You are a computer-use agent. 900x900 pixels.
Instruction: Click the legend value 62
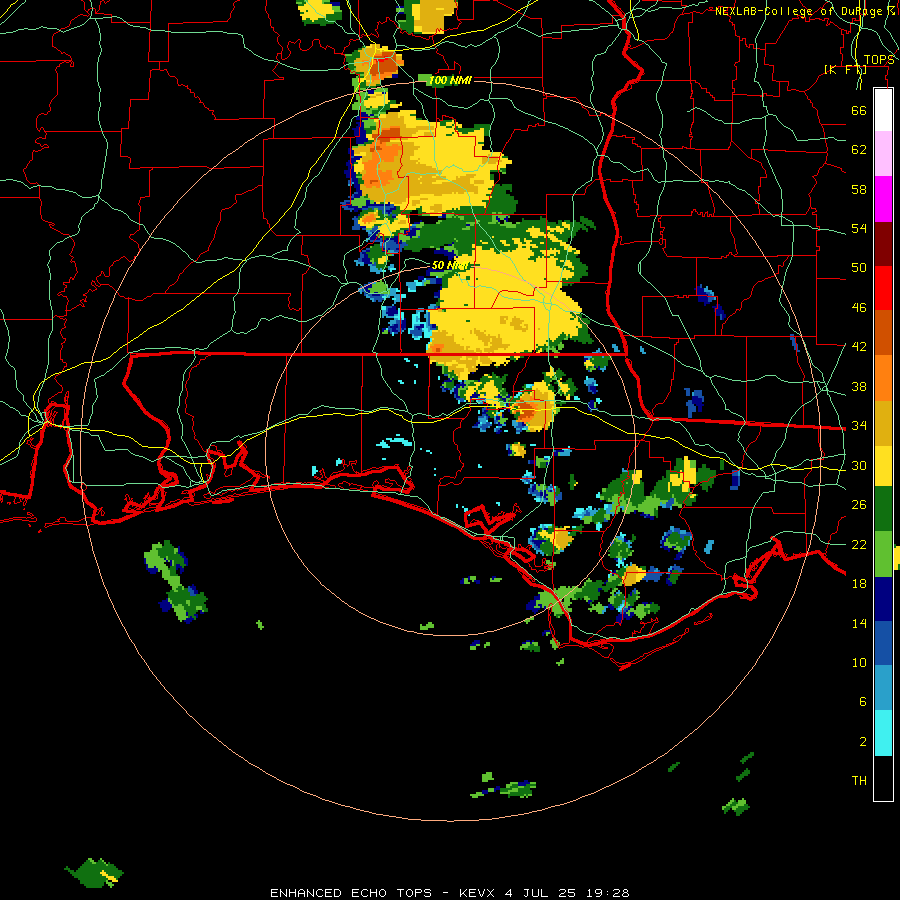859,150
